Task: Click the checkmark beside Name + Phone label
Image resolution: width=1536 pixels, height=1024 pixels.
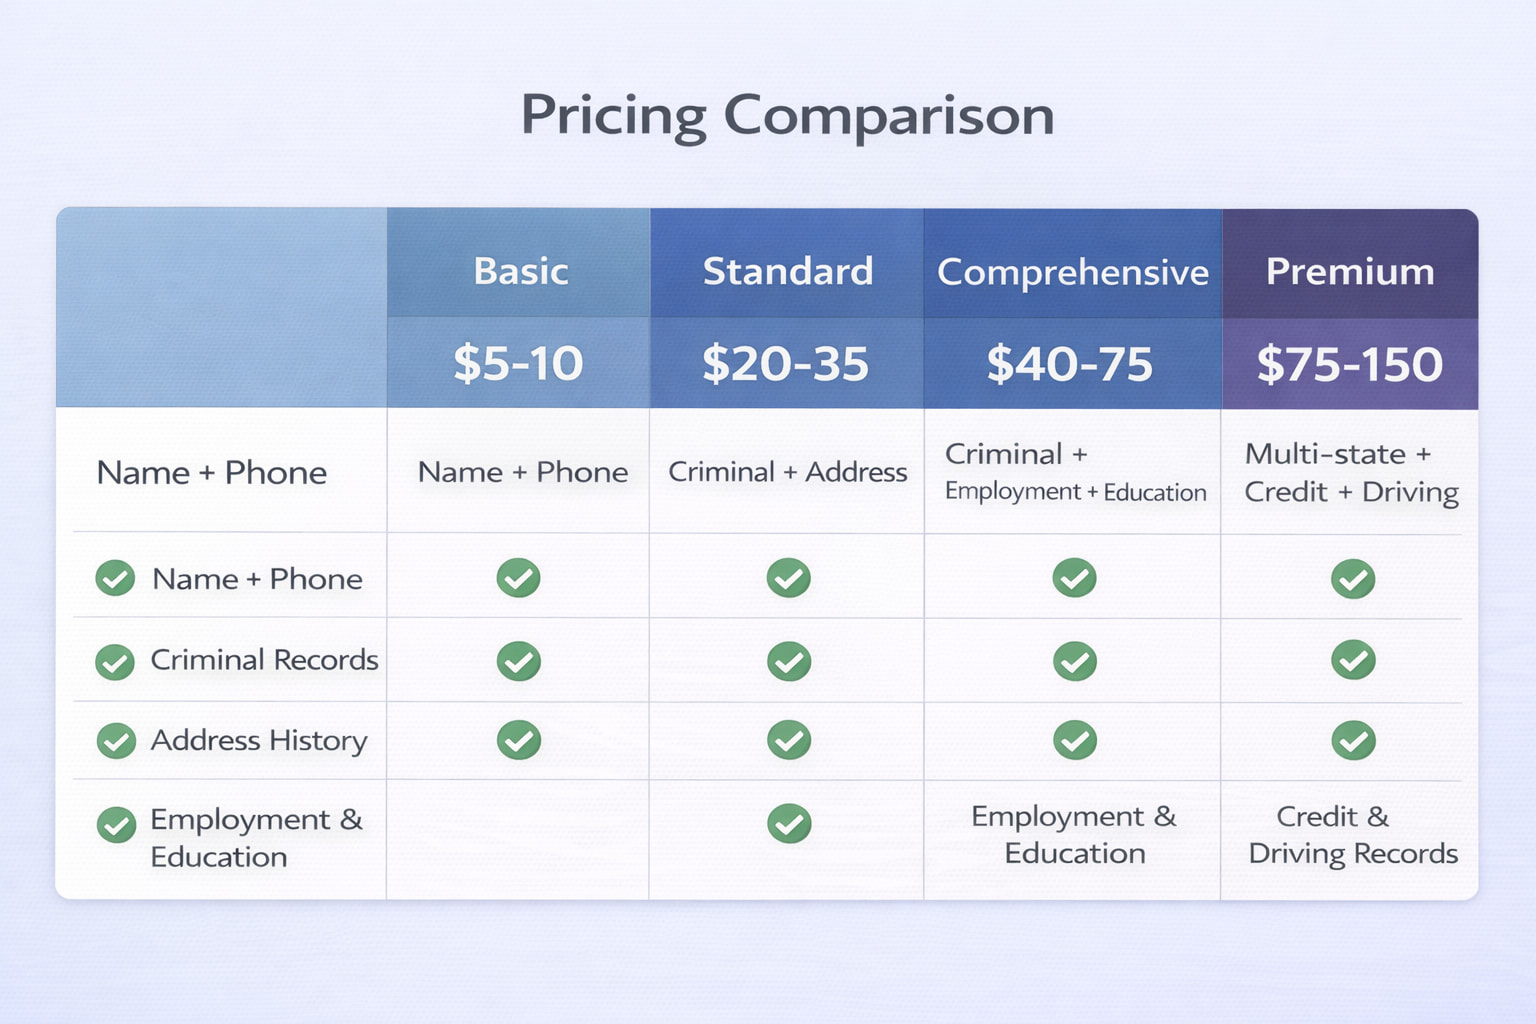Action: [x=115, y=578]
